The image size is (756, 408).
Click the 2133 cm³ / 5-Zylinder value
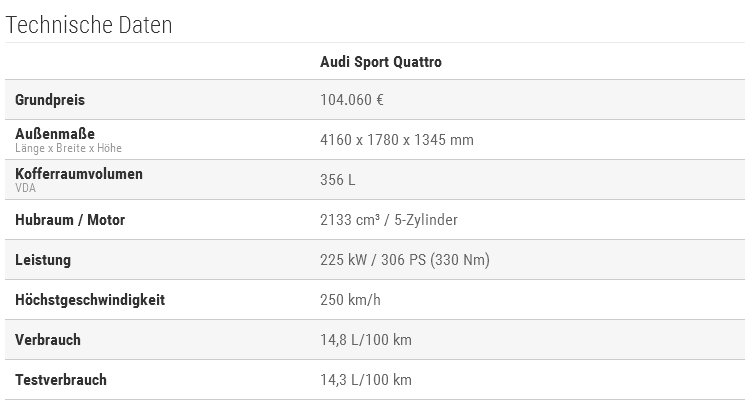tap(388, 220)
